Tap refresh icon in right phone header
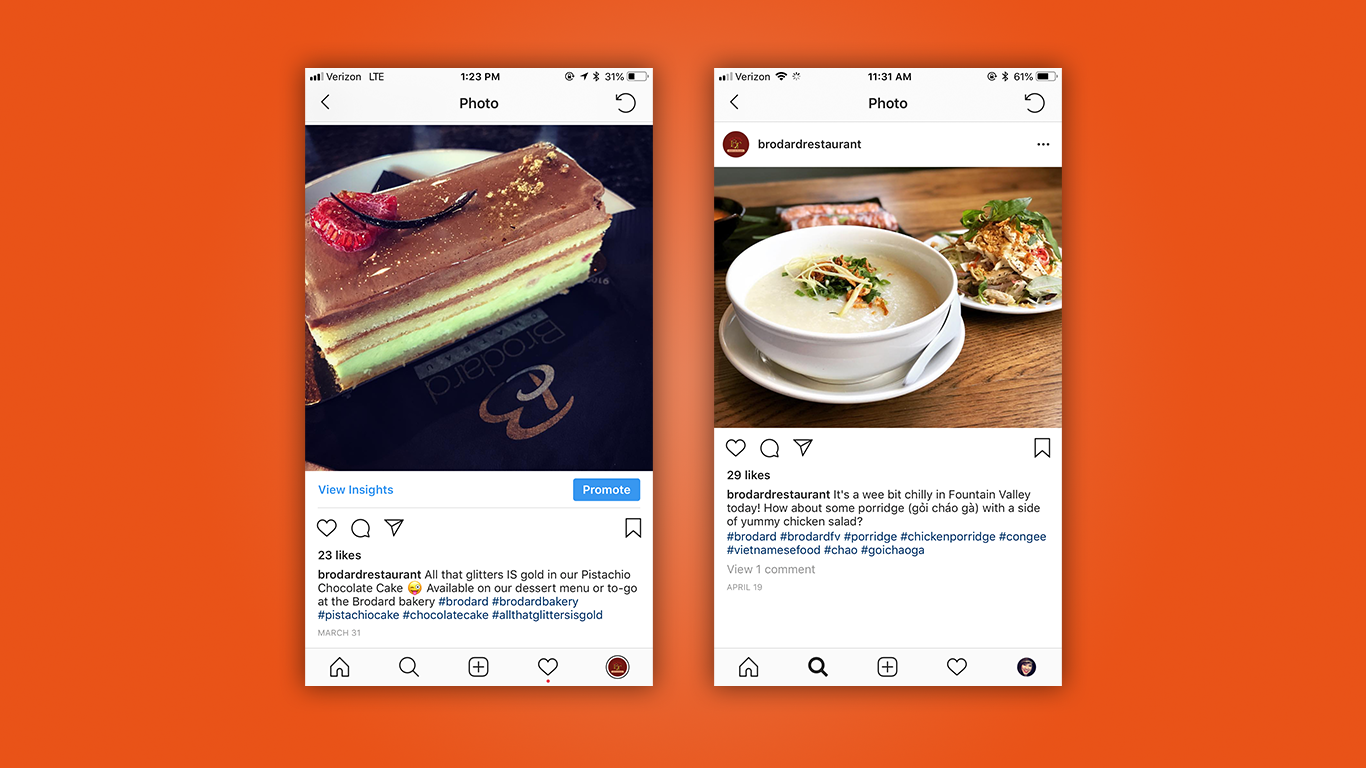This screenshot has width=1366, height=768. [1035, 103]
